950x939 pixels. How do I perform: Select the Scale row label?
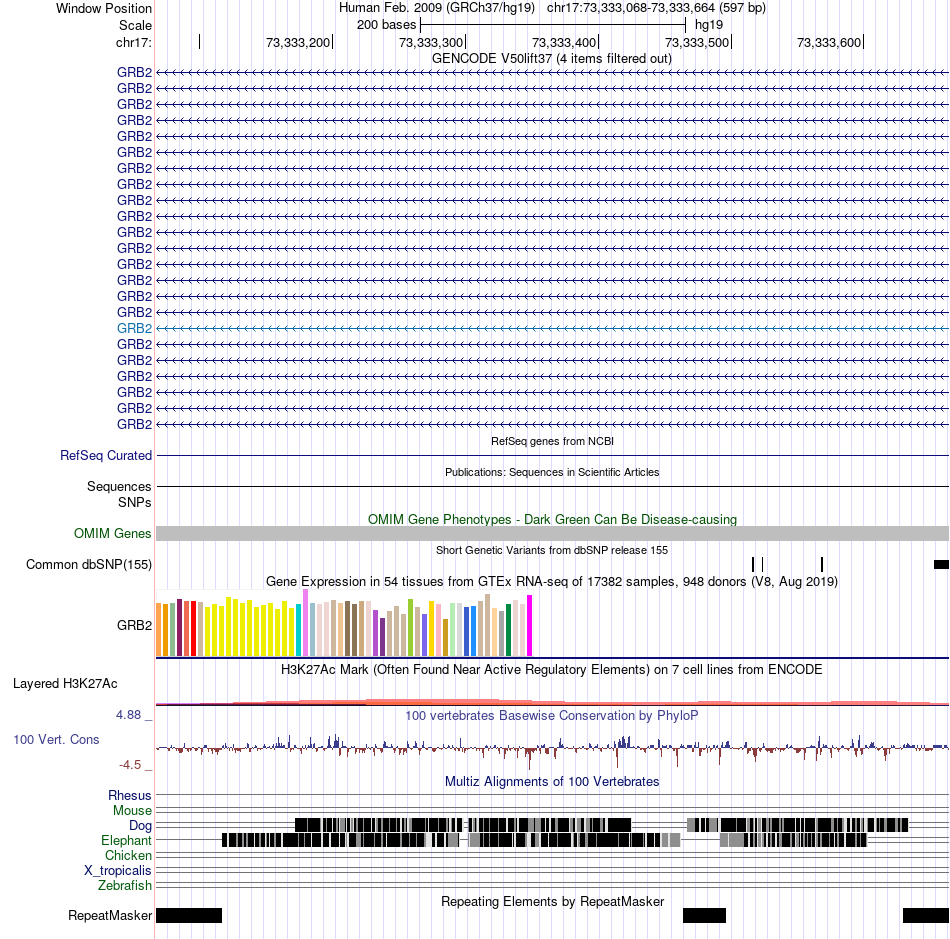(135, 25)
